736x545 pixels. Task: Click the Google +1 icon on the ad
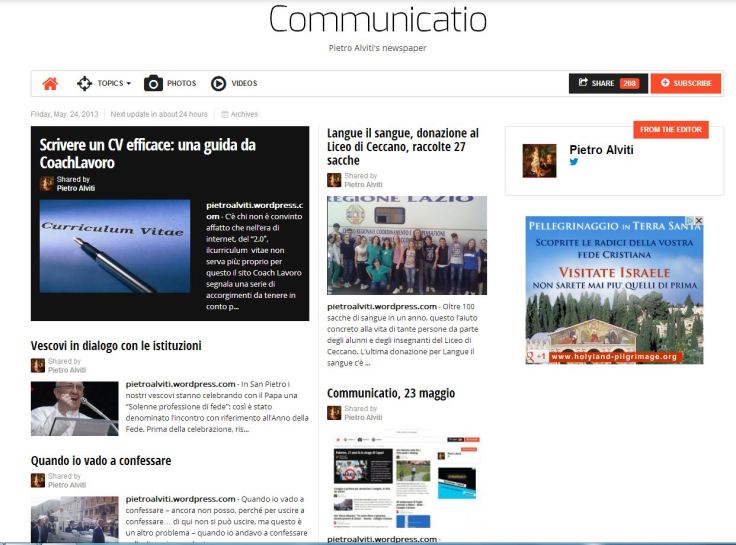pyautogui.click(x=536, y=356)
